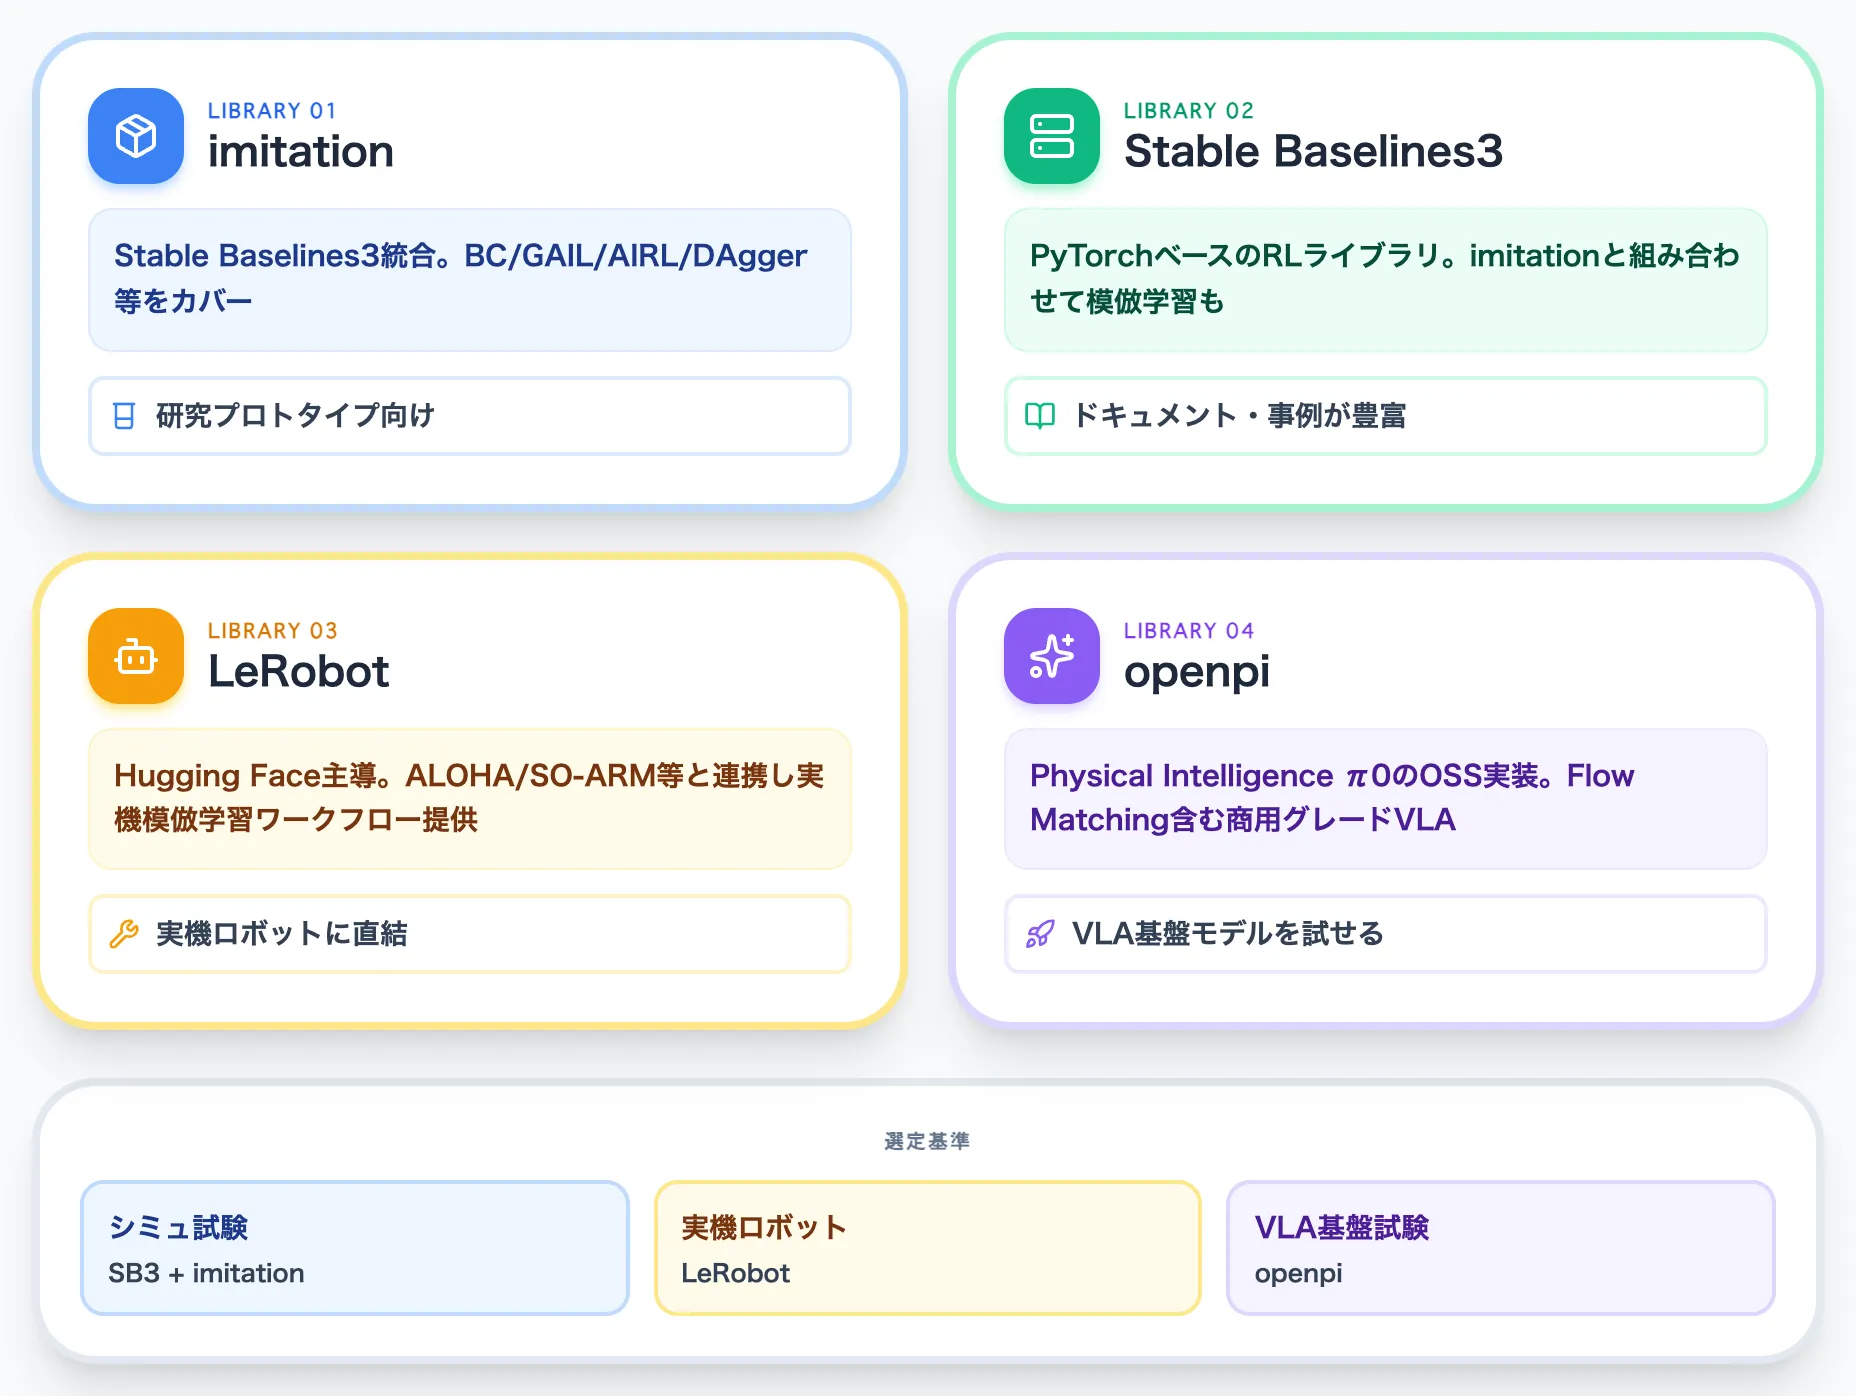
Task: Click the Physical Intelligence π0 description box
Action: pos(1386,799)
